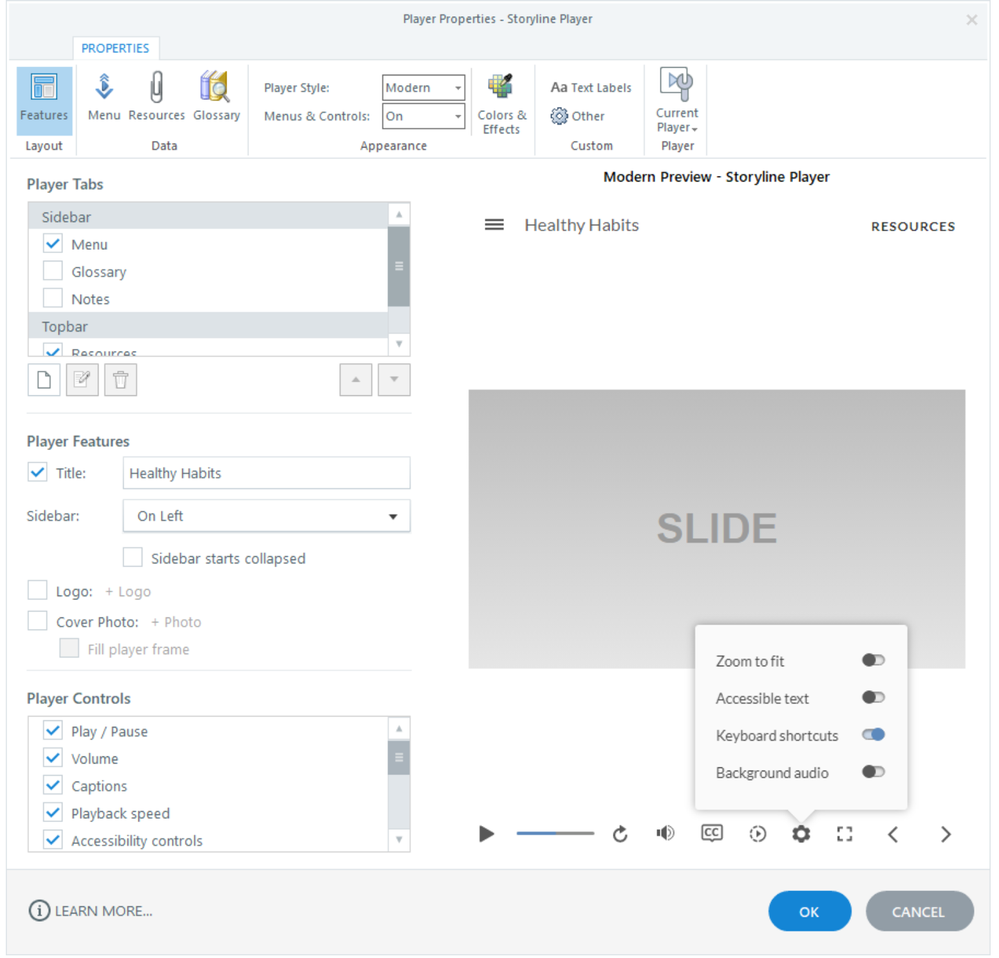Open Colors & Effects settings
Image resolution: width=999 pixels, height=958 pixels.
tap(501, 104)
